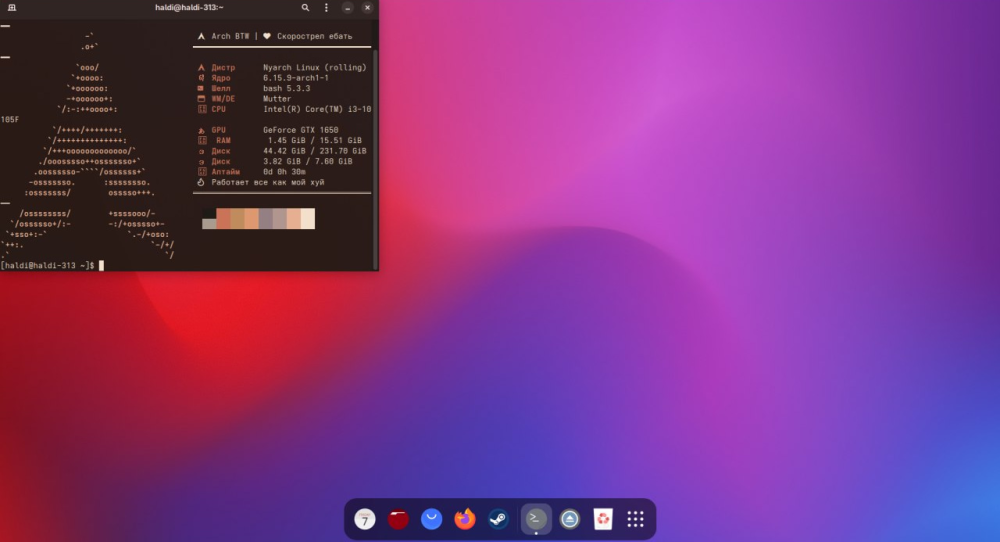Screen dimensions: 1000x542
Task: Click the 'WM/DE' label
Action: coord(223,99)
